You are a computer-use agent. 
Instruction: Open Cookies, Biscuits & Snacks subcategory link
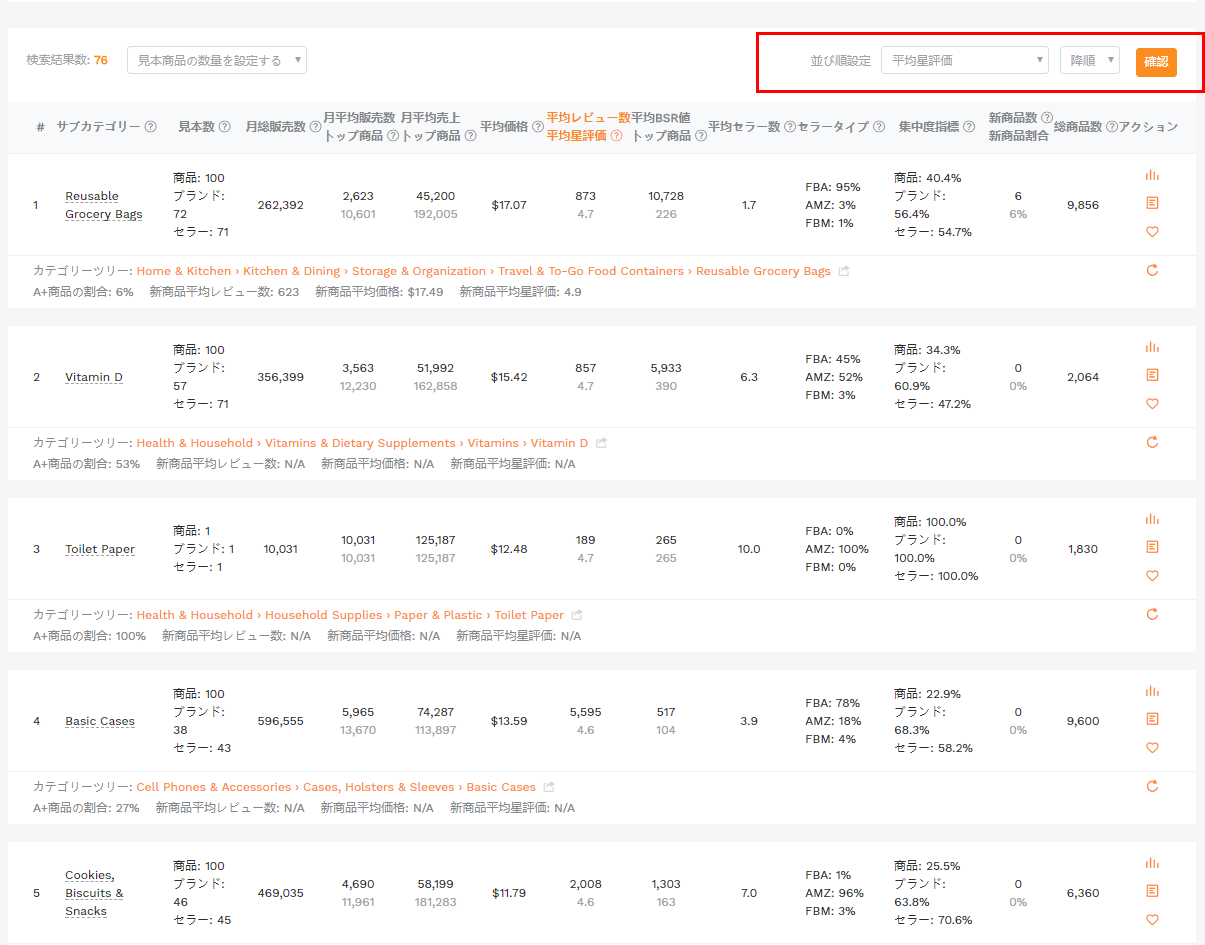[x=95, y=893]
